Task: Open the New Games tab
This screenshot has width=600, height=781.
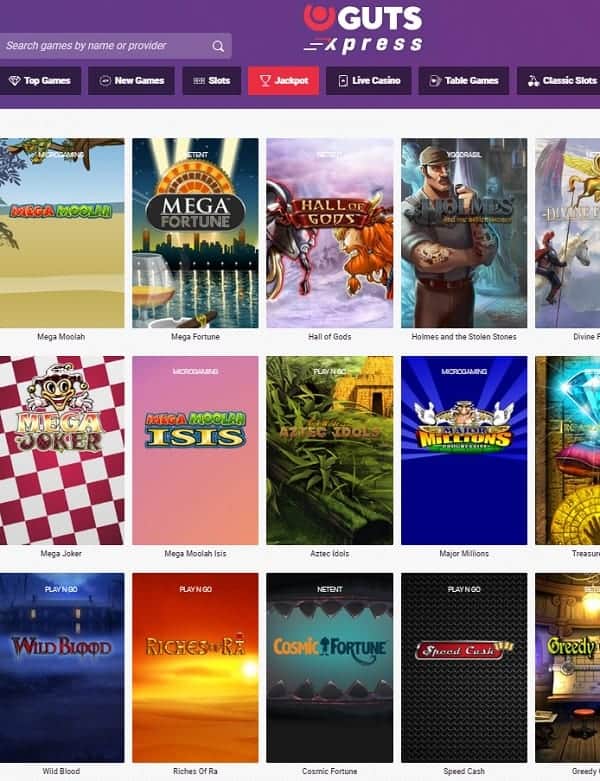Action: coord(131,81)
